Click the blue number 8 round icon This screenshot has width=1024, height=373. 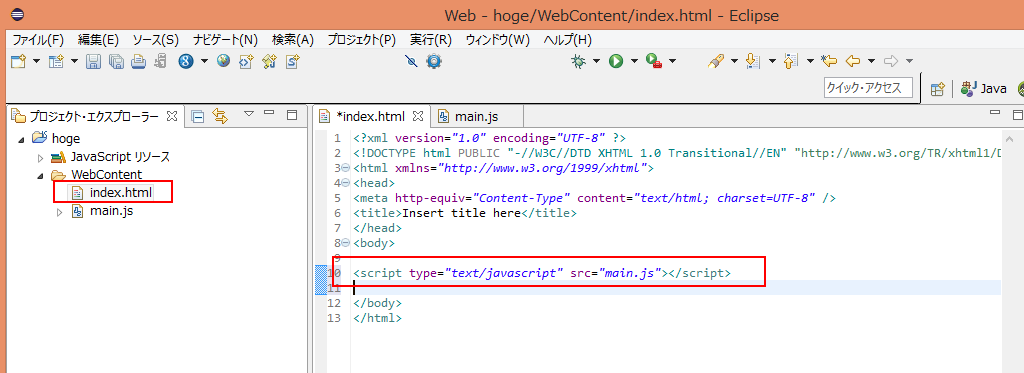pyautogui.click(x=186, y=61)
